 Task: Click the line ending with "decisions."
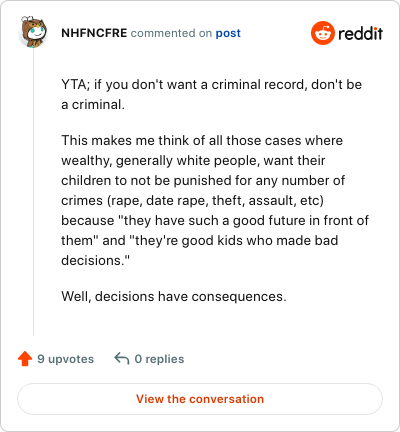coord(95,261)
